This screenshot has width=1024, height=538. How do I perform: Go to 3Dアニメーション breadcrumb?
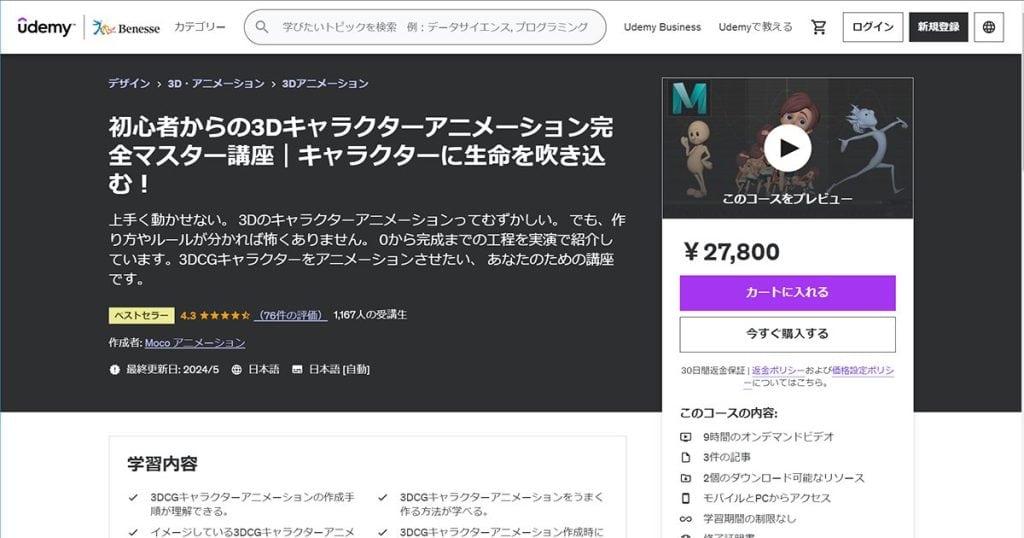point(325,84)
